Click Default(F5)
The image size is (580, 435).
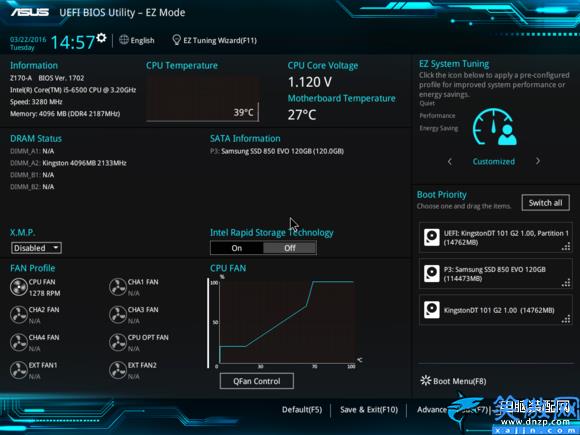coord(302,410)
